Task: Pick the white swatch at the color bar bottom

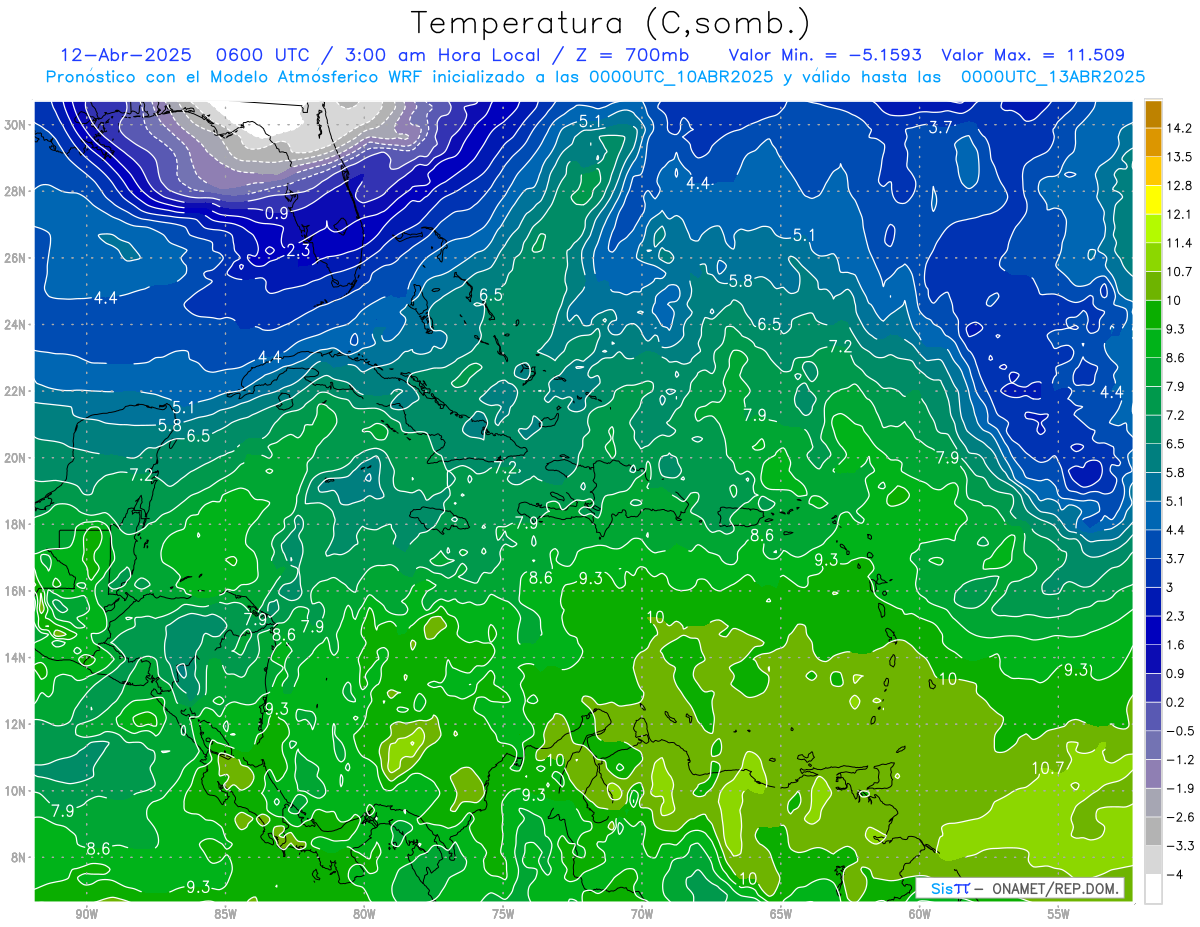Action: (x=1154, y=888)
